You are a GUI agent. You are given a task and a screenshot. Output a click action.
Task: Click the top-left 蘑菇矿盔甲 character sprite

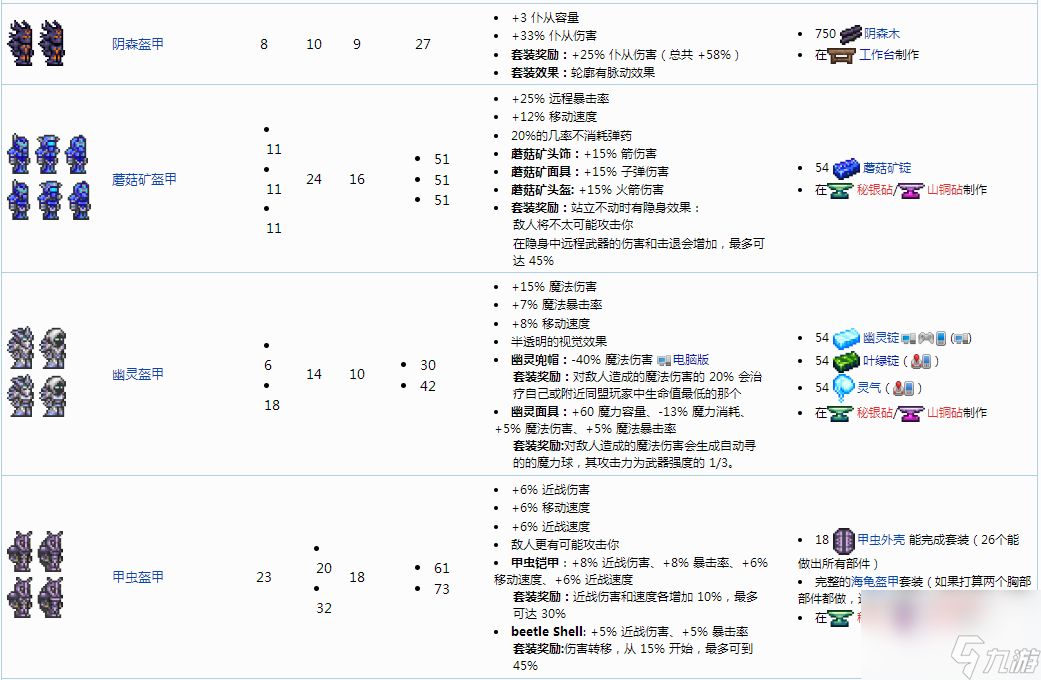pos(19,155)
